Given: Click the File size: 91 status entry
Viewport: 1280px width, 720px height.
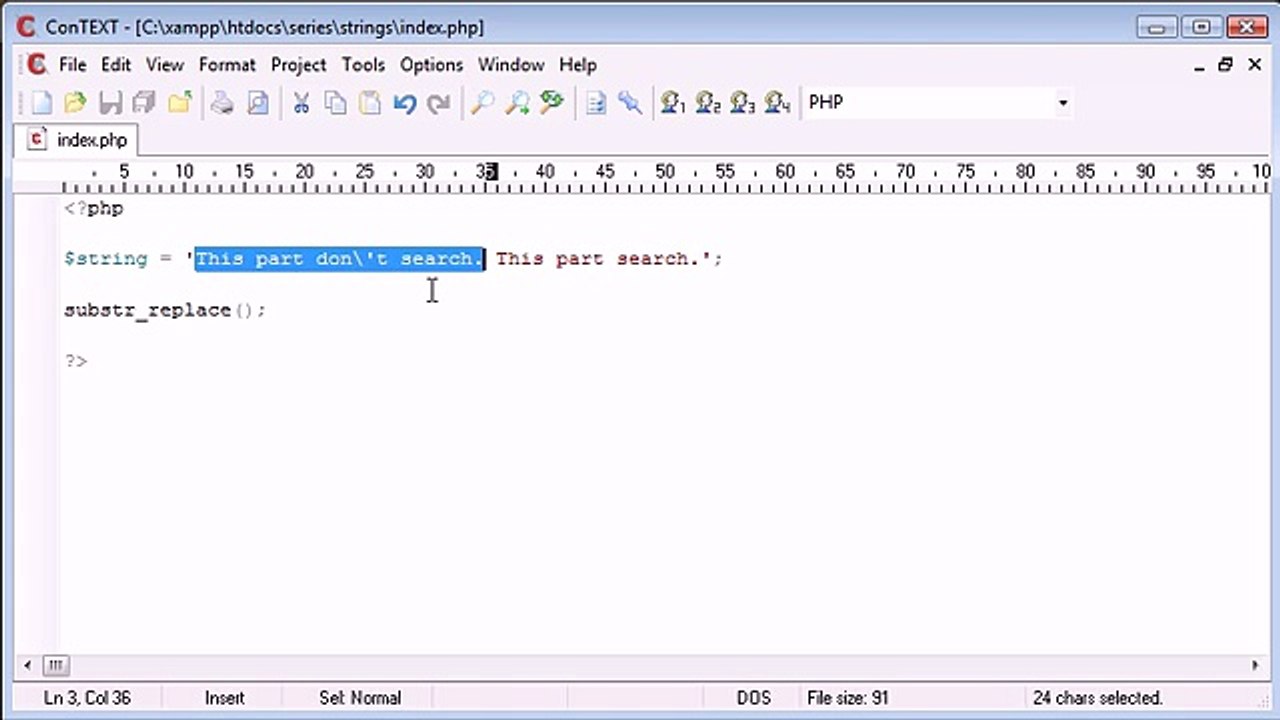Looking at the screenshot, I should [x=847, y=698].
